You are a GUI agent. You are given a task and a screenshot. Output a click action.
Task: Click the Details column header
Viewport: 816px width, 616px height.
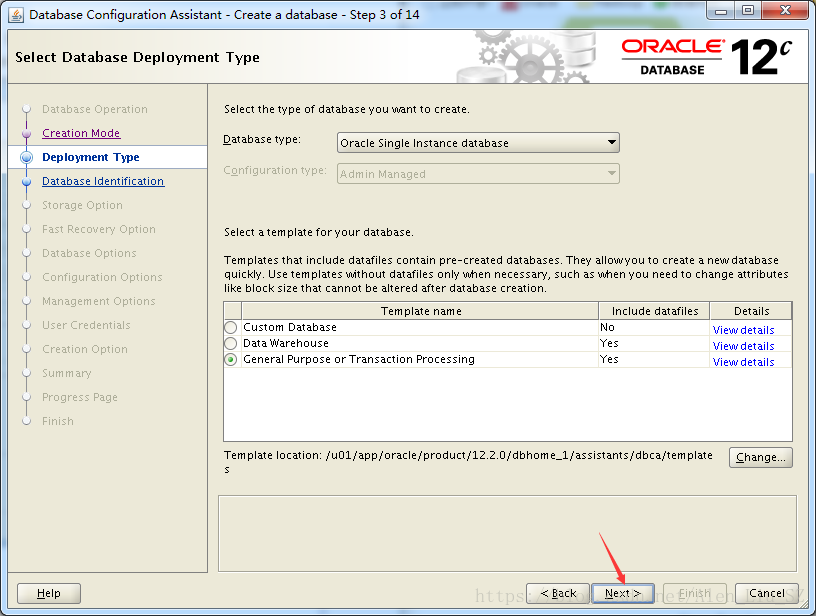751,311
